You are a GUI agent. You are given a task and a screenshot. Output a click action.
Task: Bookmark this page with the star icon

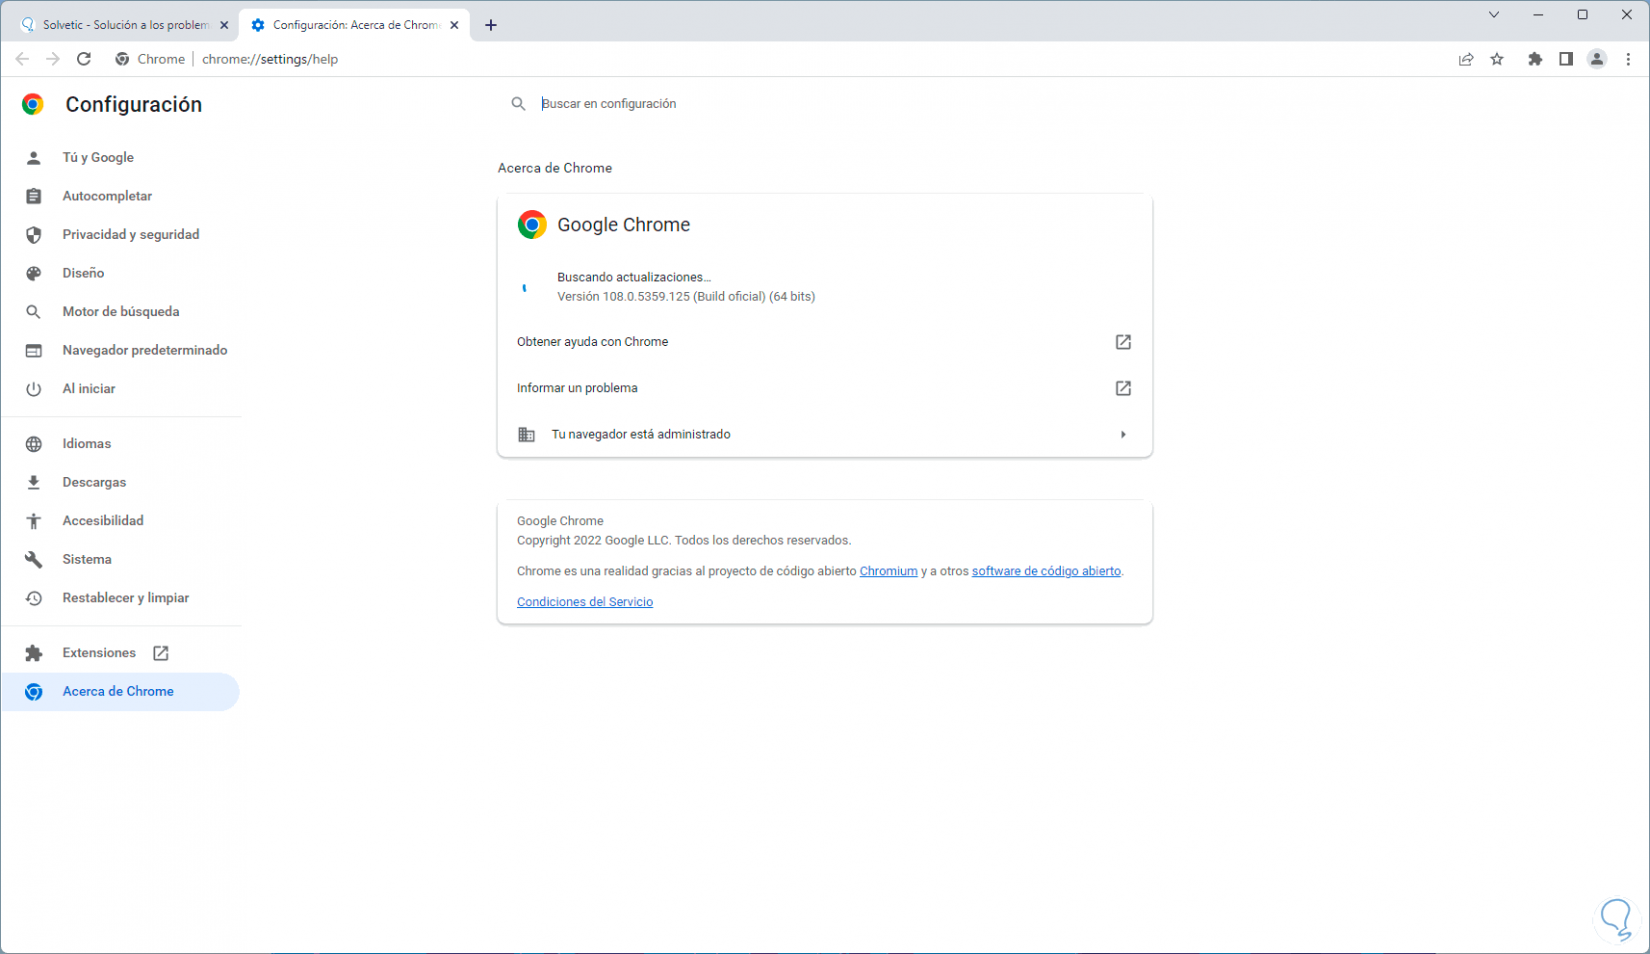tap(1497, 59)
